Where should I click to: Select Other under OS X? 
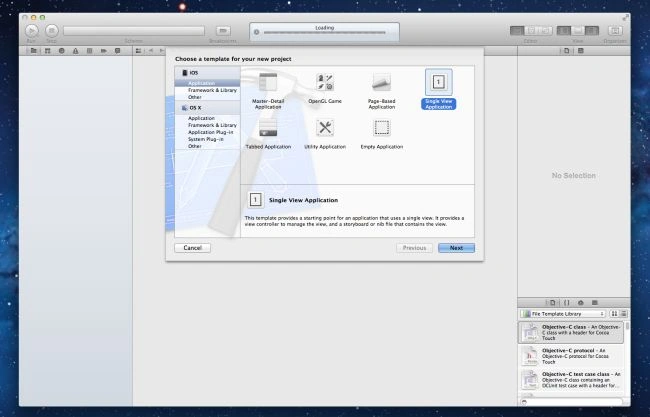194,146
